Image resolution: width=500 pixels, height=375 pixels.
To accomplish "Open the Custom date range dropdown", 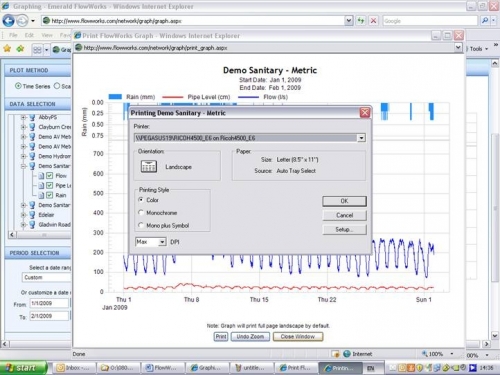I will point(47,277).
